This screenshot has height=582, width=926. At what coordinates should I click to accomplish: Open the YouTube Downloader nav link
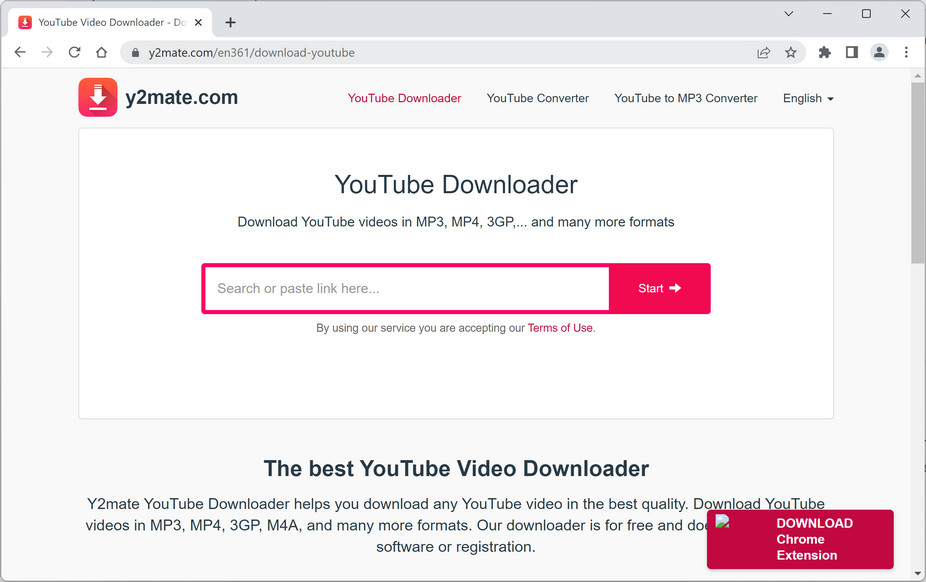[404, 99]
